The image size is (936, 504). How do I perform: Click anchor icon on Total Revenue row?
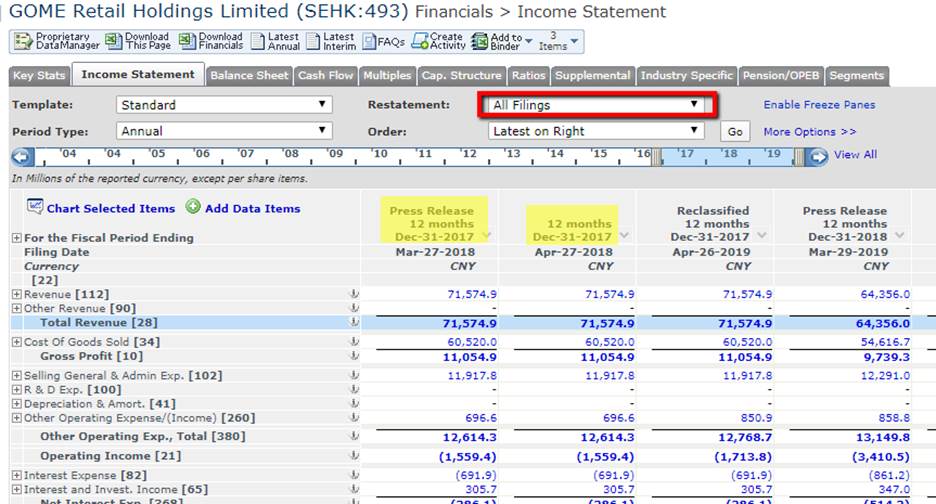tap(354, 322)
